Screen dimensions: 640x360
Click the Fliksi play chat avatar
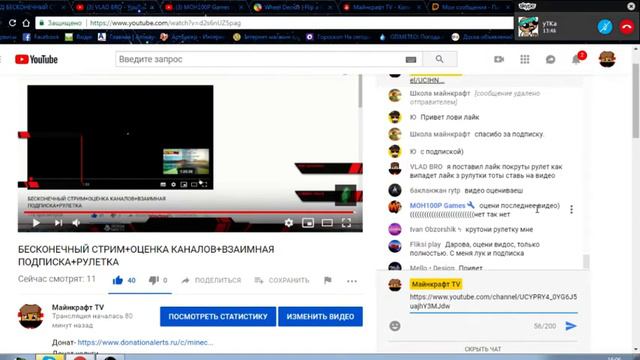tap(395, 247)
